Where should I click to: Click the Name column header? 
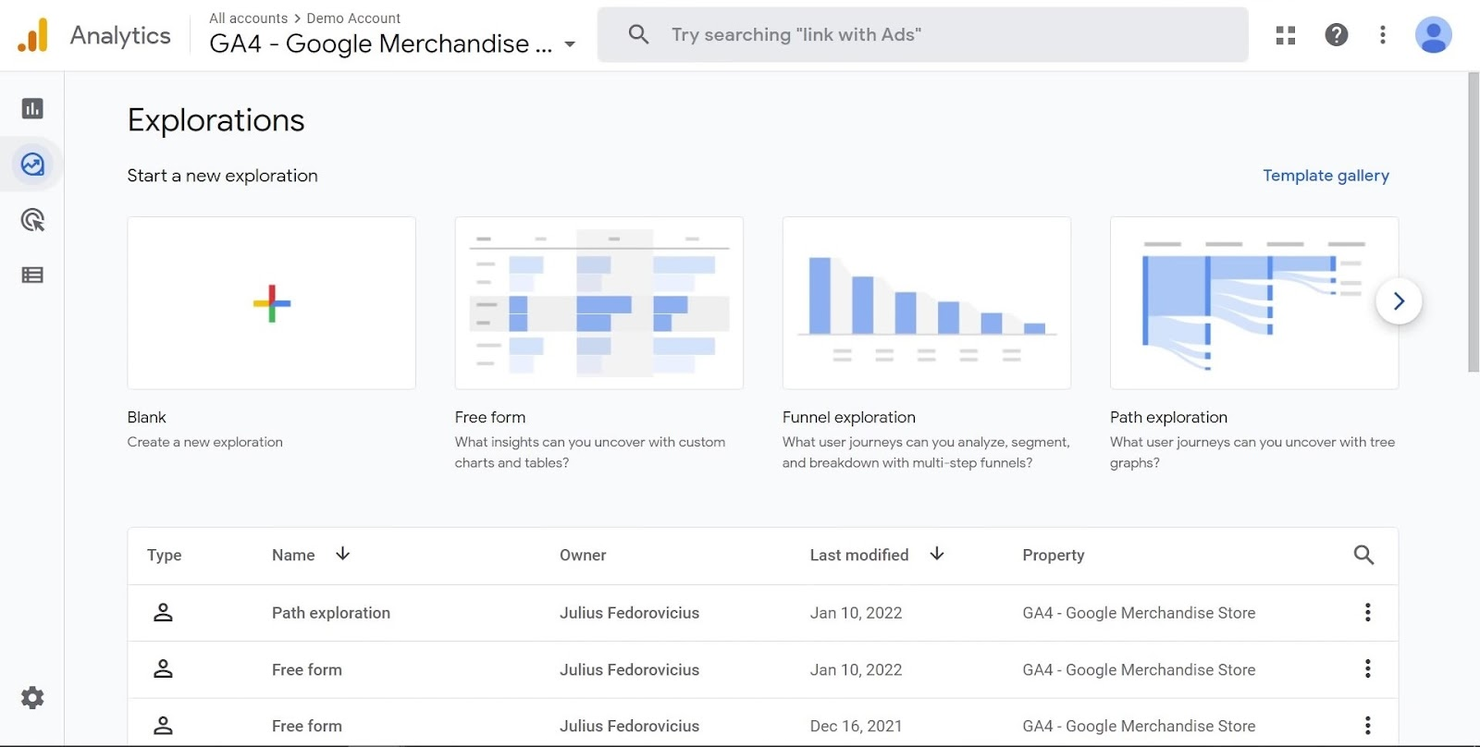tap(293, 555)
